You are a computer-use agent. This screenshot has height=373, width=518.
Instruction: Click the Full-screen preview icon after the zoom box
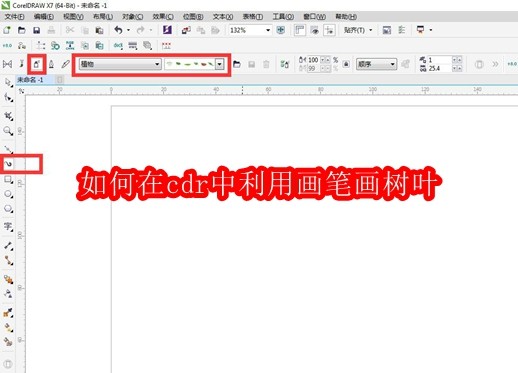click(x=281, y=30)
